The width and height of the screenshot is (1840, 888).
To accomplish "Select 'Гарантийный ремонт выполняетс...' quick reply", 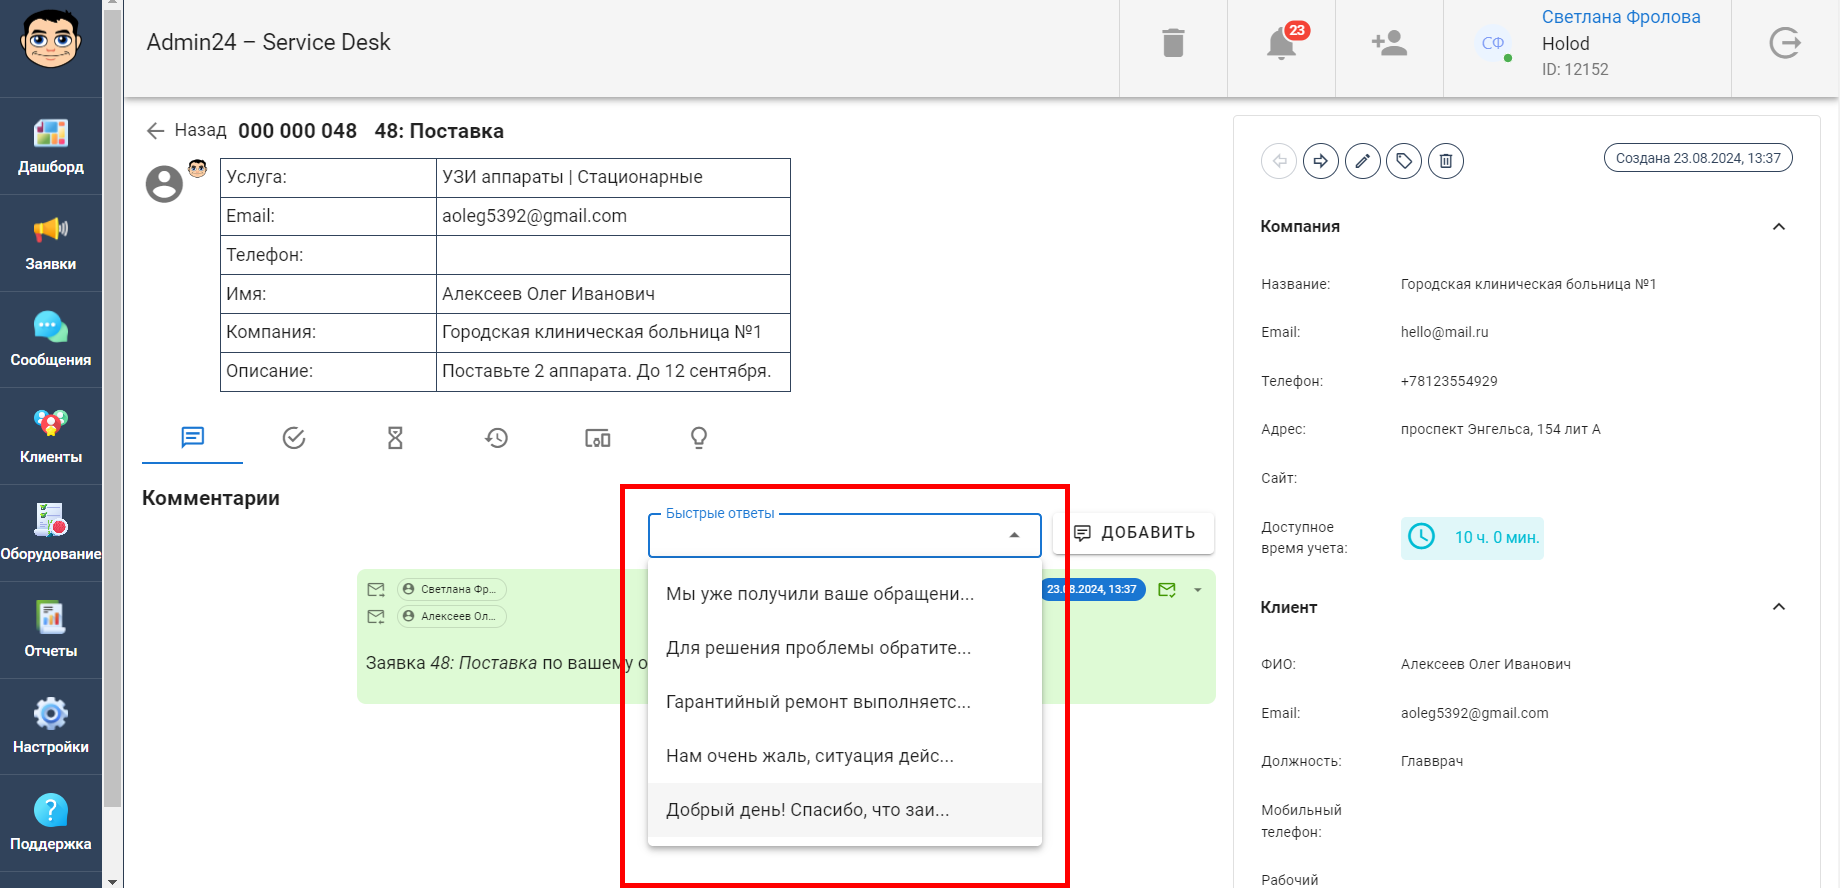I will click(845, 702).
